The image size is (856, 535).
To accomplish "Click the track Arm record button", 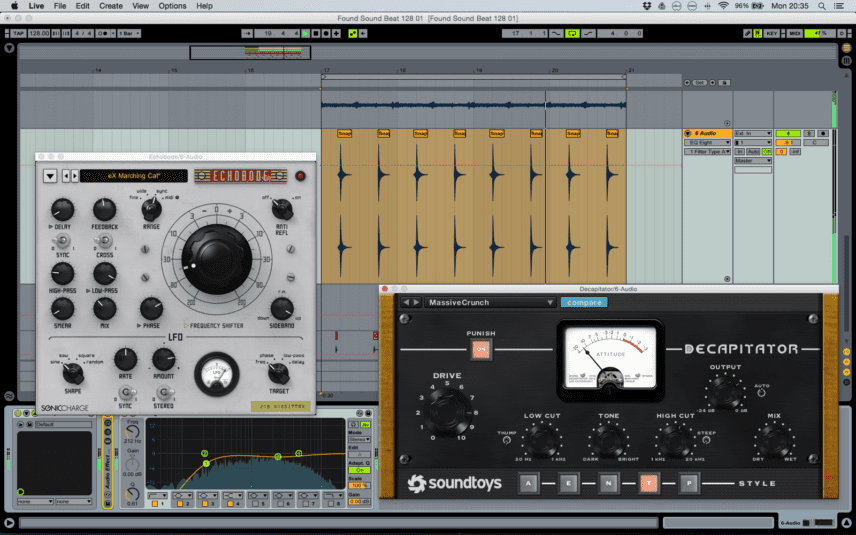I will click(823, 133).
